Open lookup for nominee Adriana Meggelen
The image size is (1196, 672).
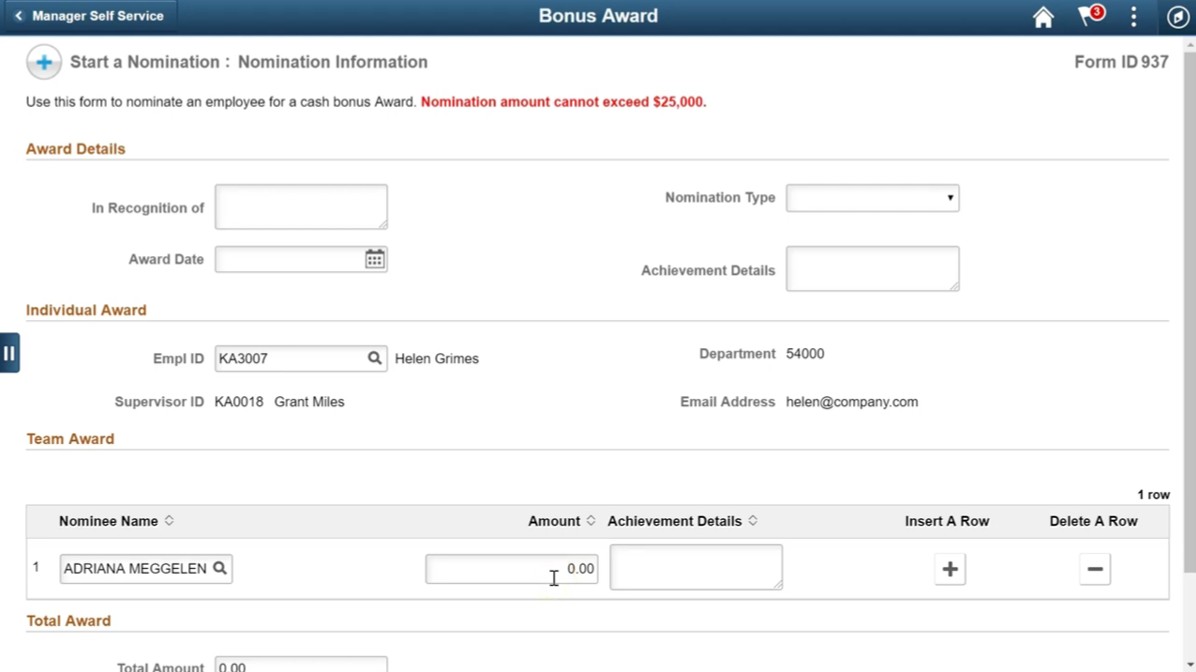tap(220, 568)
